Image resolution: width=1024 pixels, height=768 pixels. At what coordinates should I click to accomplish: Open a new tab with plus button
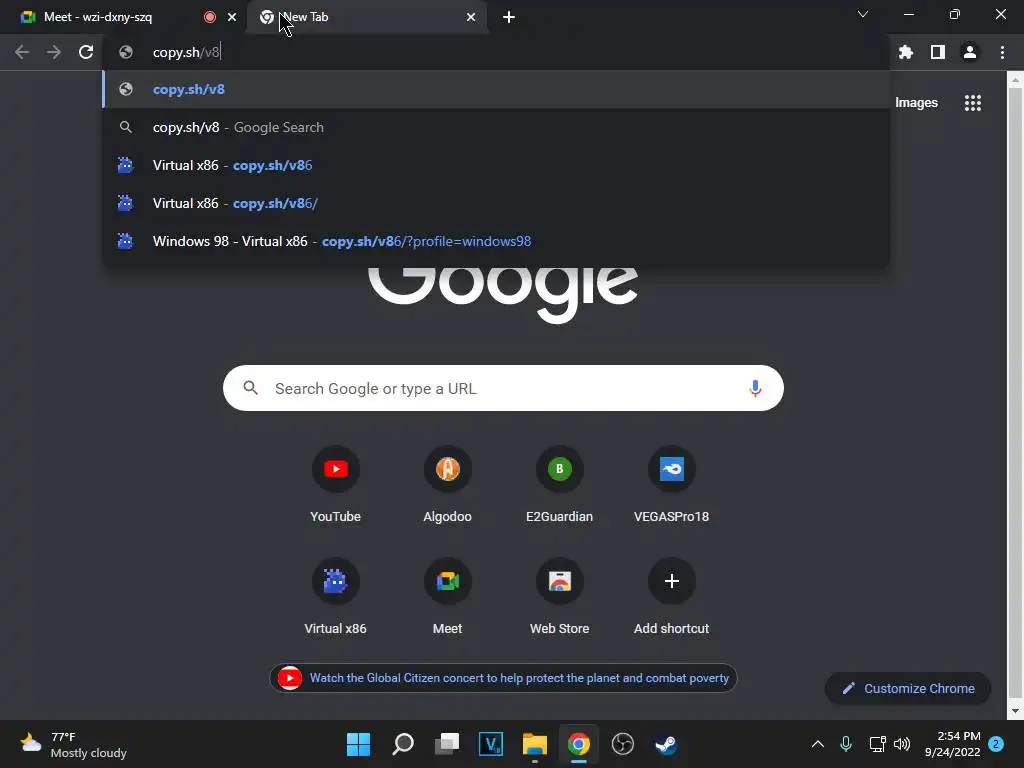point(509,17)
